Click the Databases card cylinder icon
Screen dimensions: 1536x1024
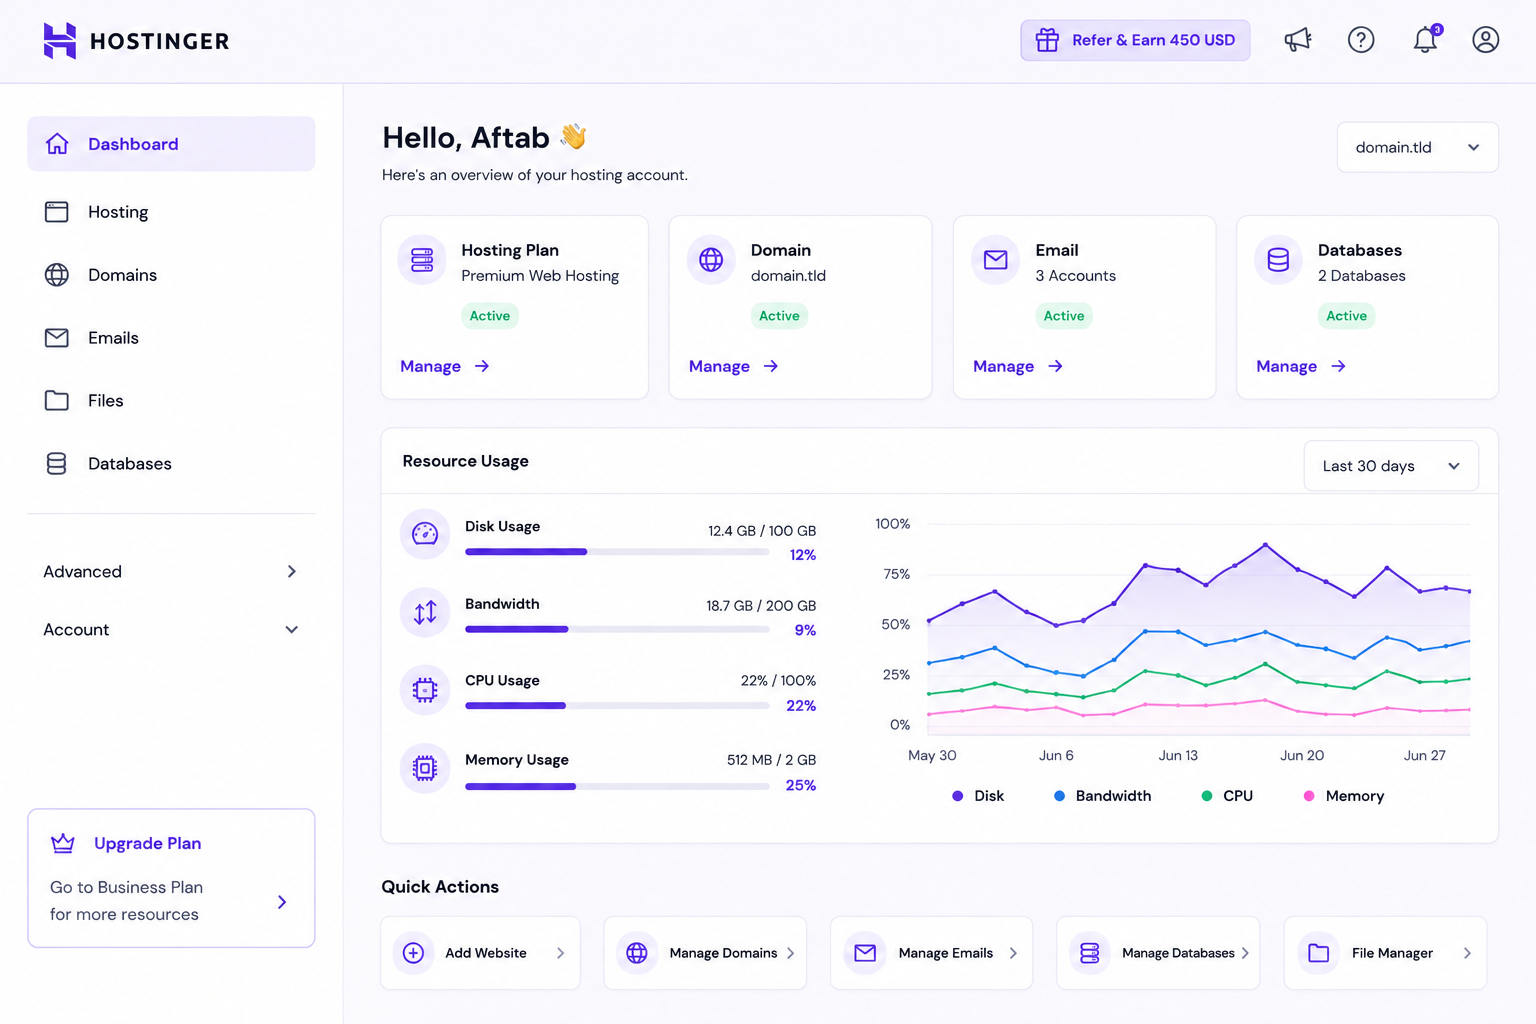[x=1278, y=260]
